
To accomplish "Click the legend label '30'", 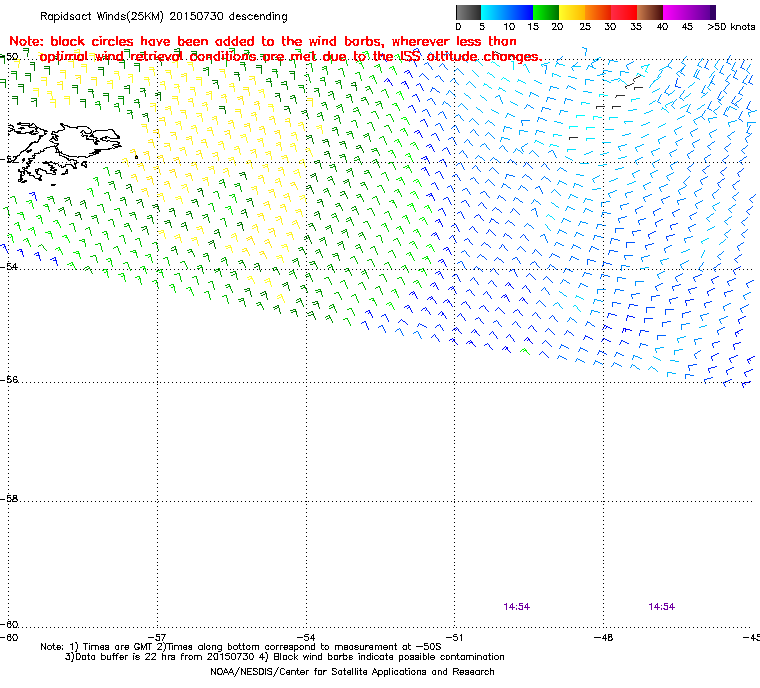I will click(x=610, y=27).
